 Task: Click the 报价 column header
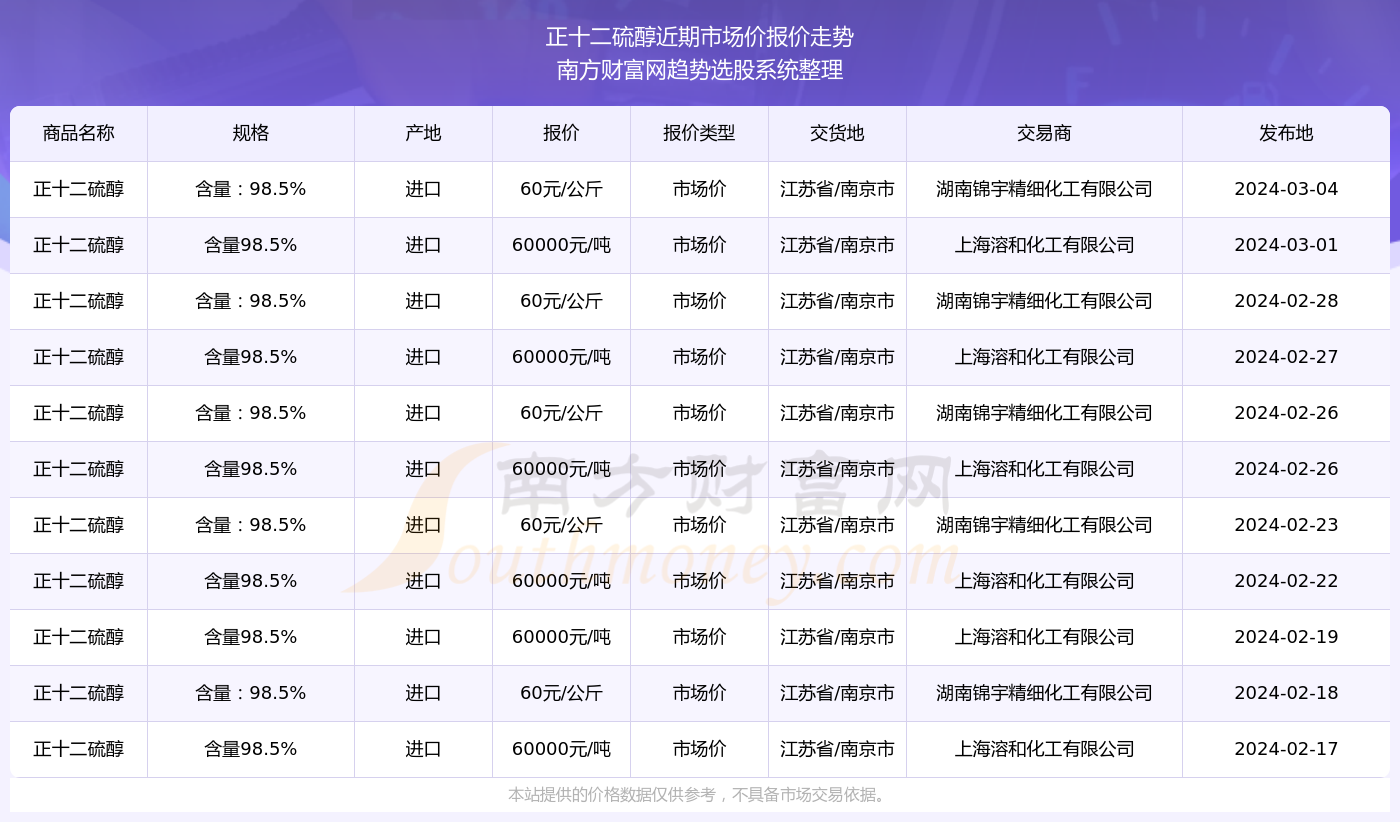coord(561,133)
